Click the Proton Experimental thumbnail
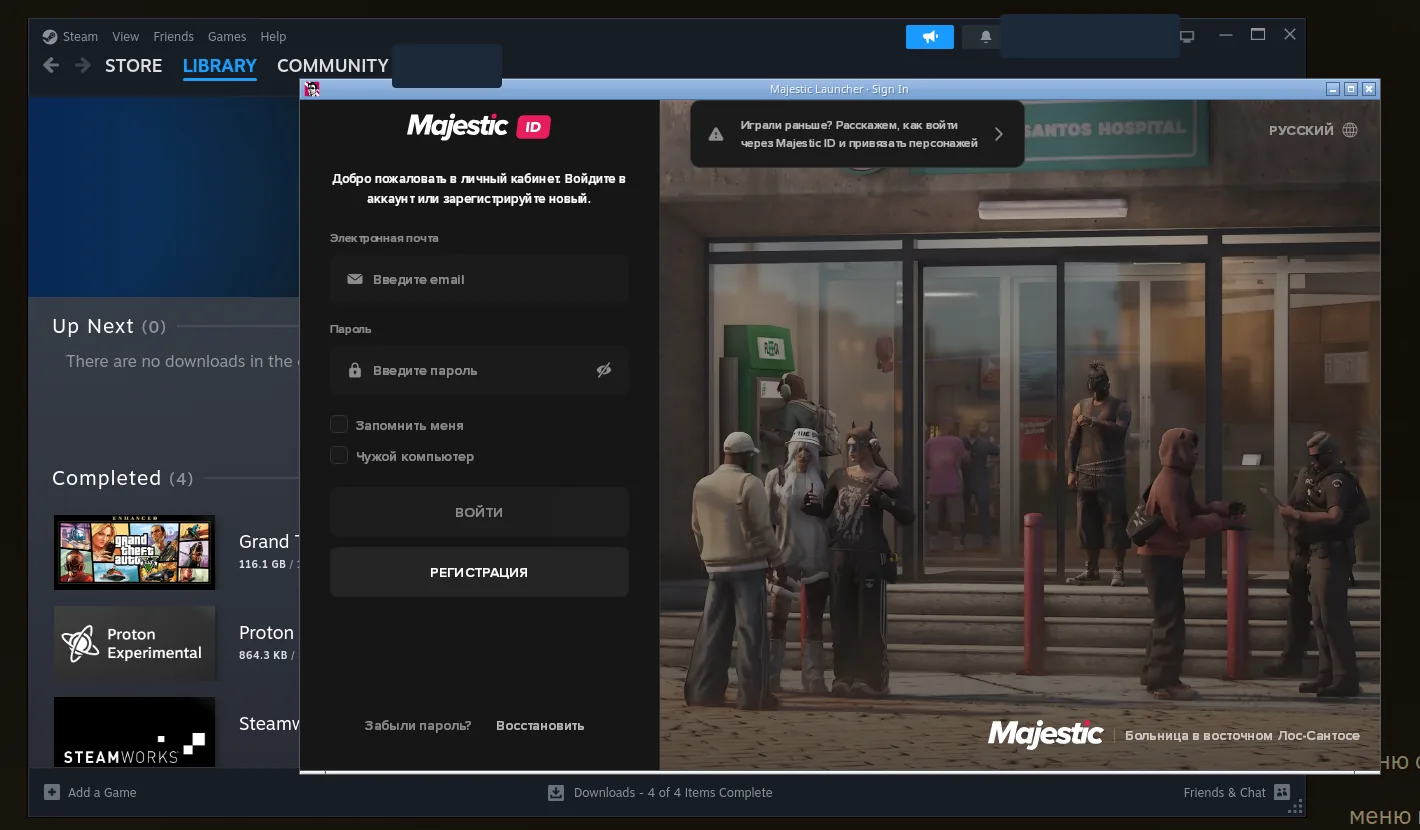 [x=134, y=643]
